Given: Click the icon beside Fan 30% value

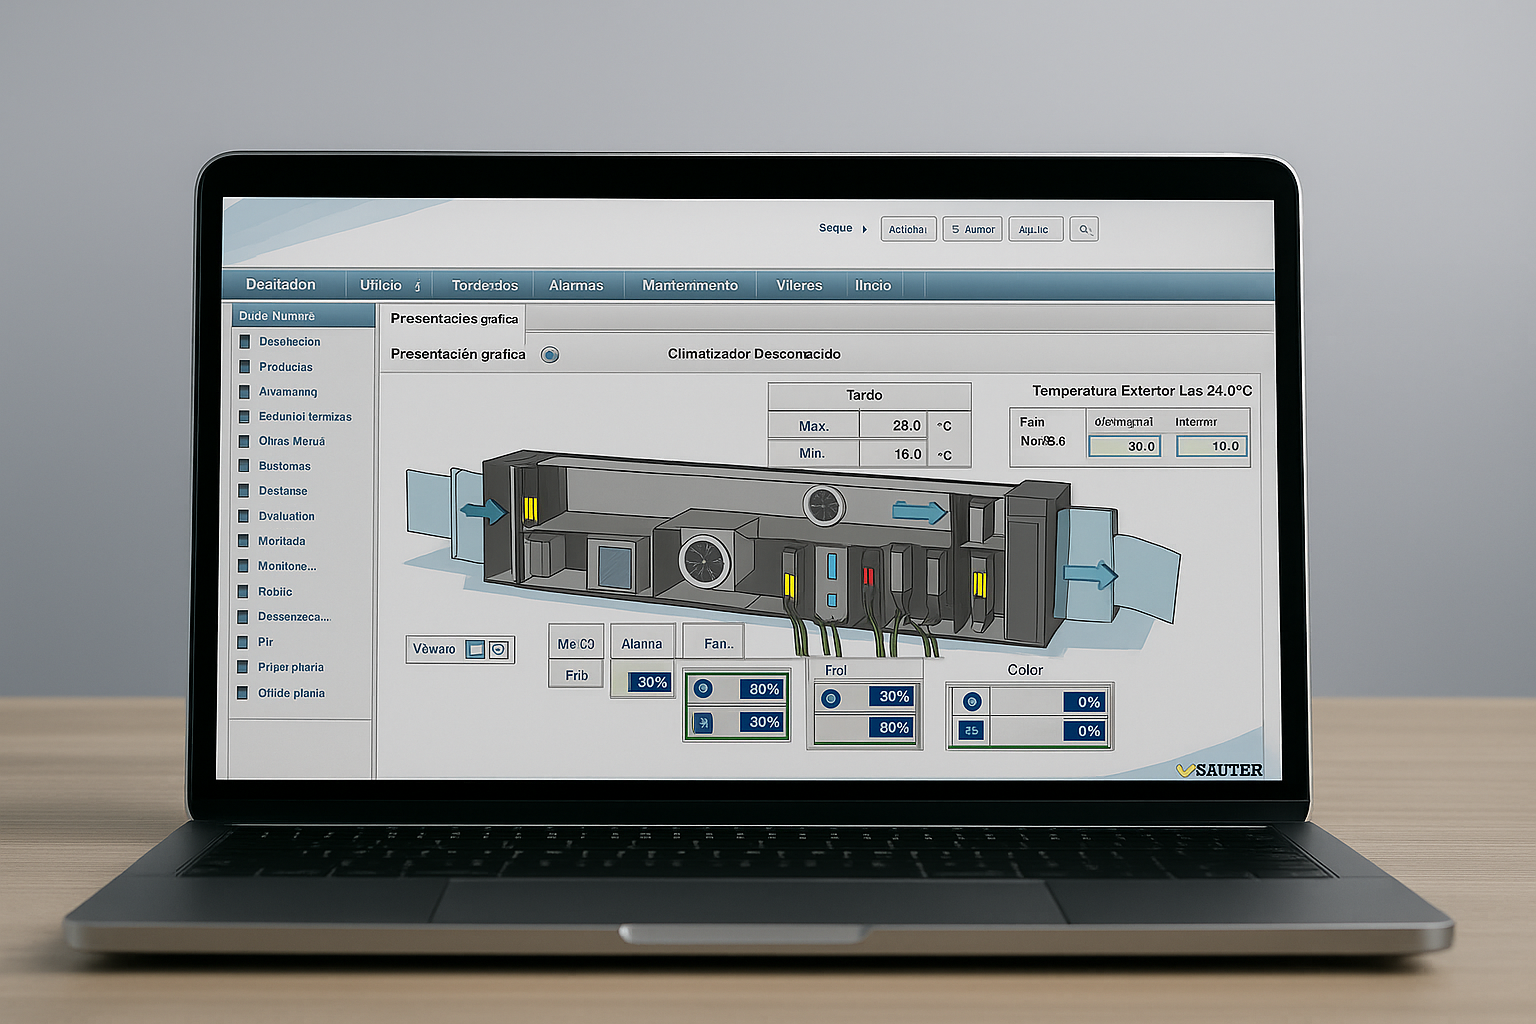Looking at the screenshot, I should (x=703, y=722).
